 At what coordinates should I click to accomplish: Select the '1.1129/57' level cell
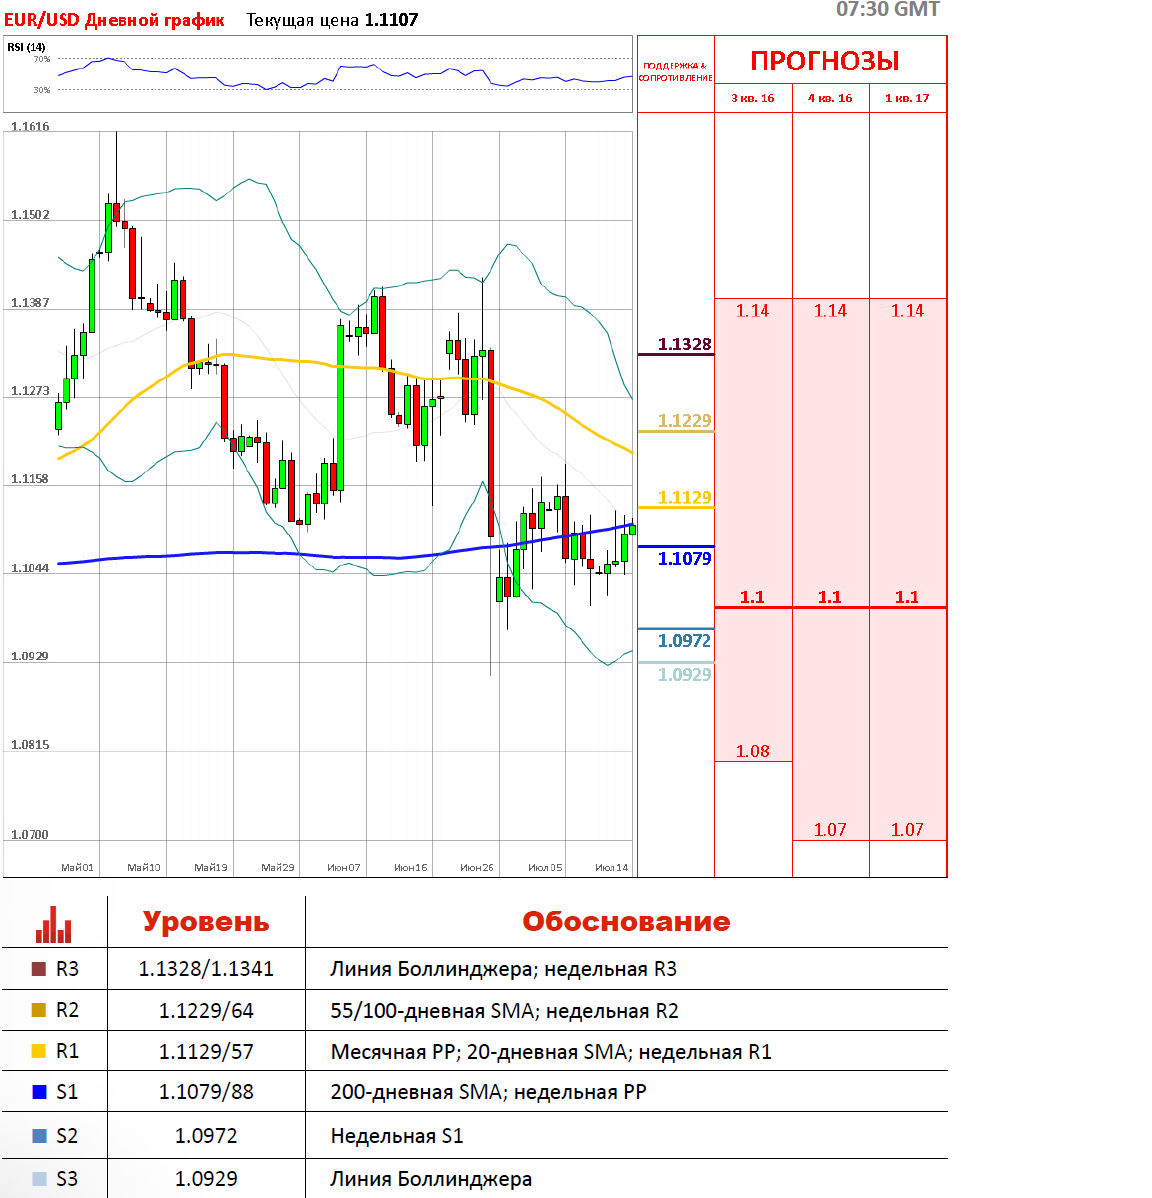coord(206,1051)
